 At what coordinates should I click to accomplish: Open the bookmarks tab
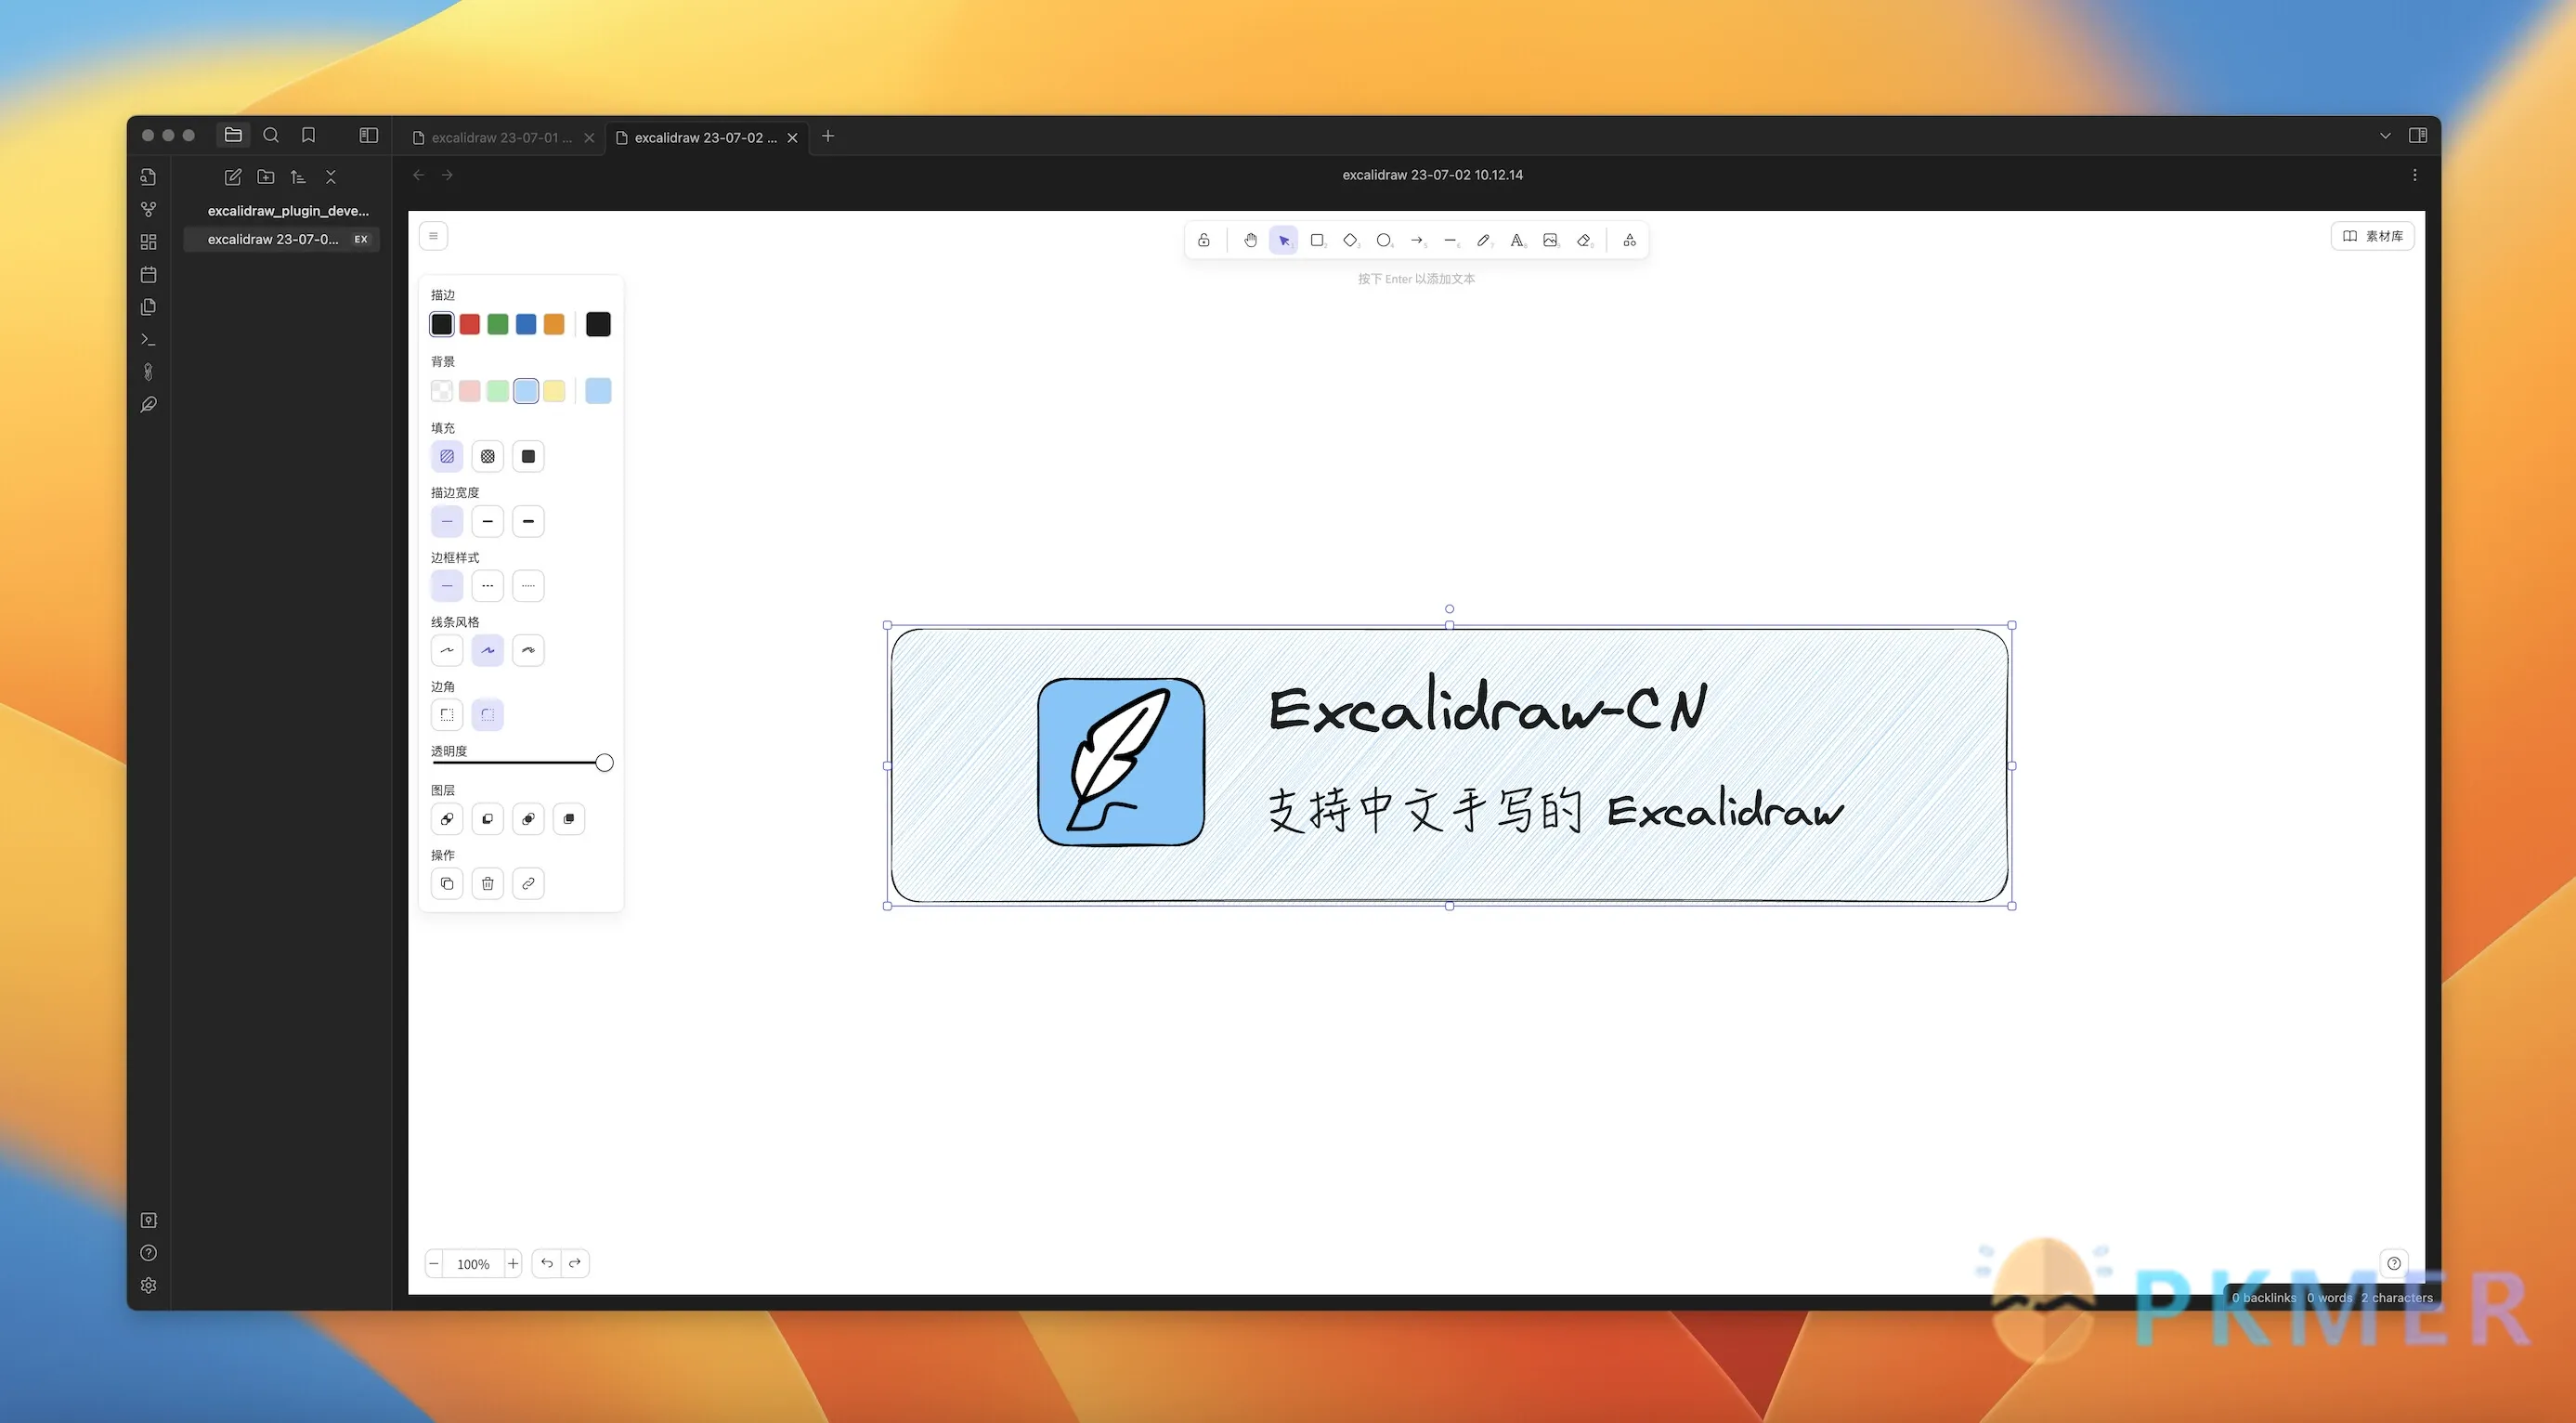[x=309, y=135]
